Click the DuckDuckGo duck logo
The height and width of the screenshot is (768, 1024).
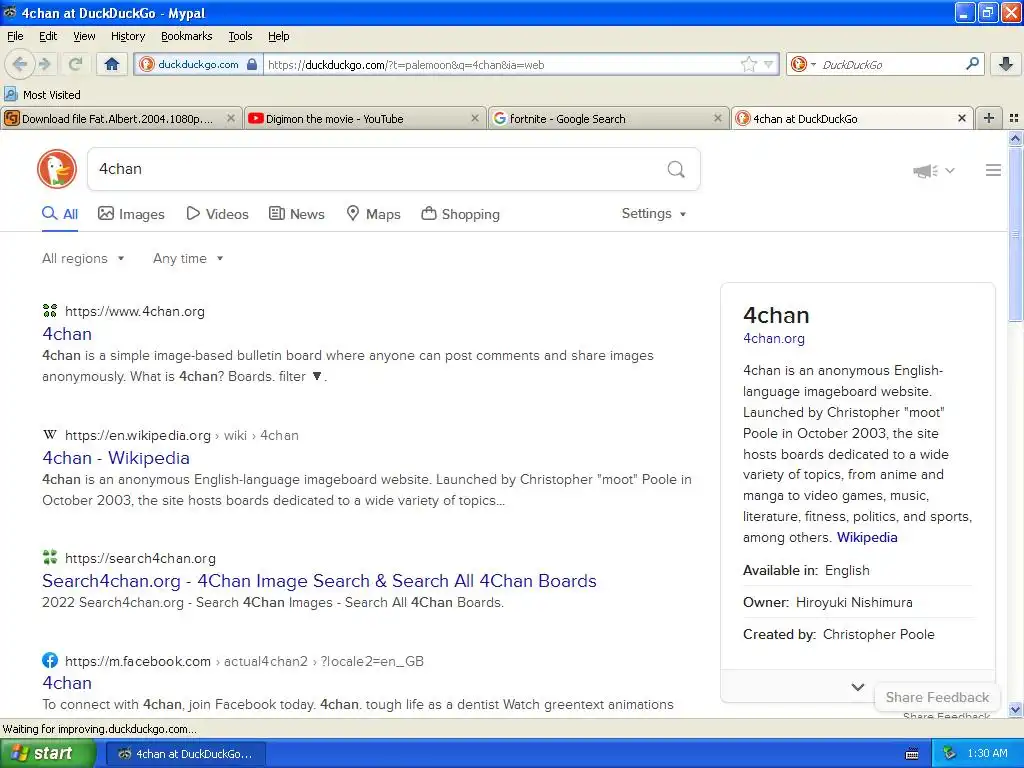point(57,169)
